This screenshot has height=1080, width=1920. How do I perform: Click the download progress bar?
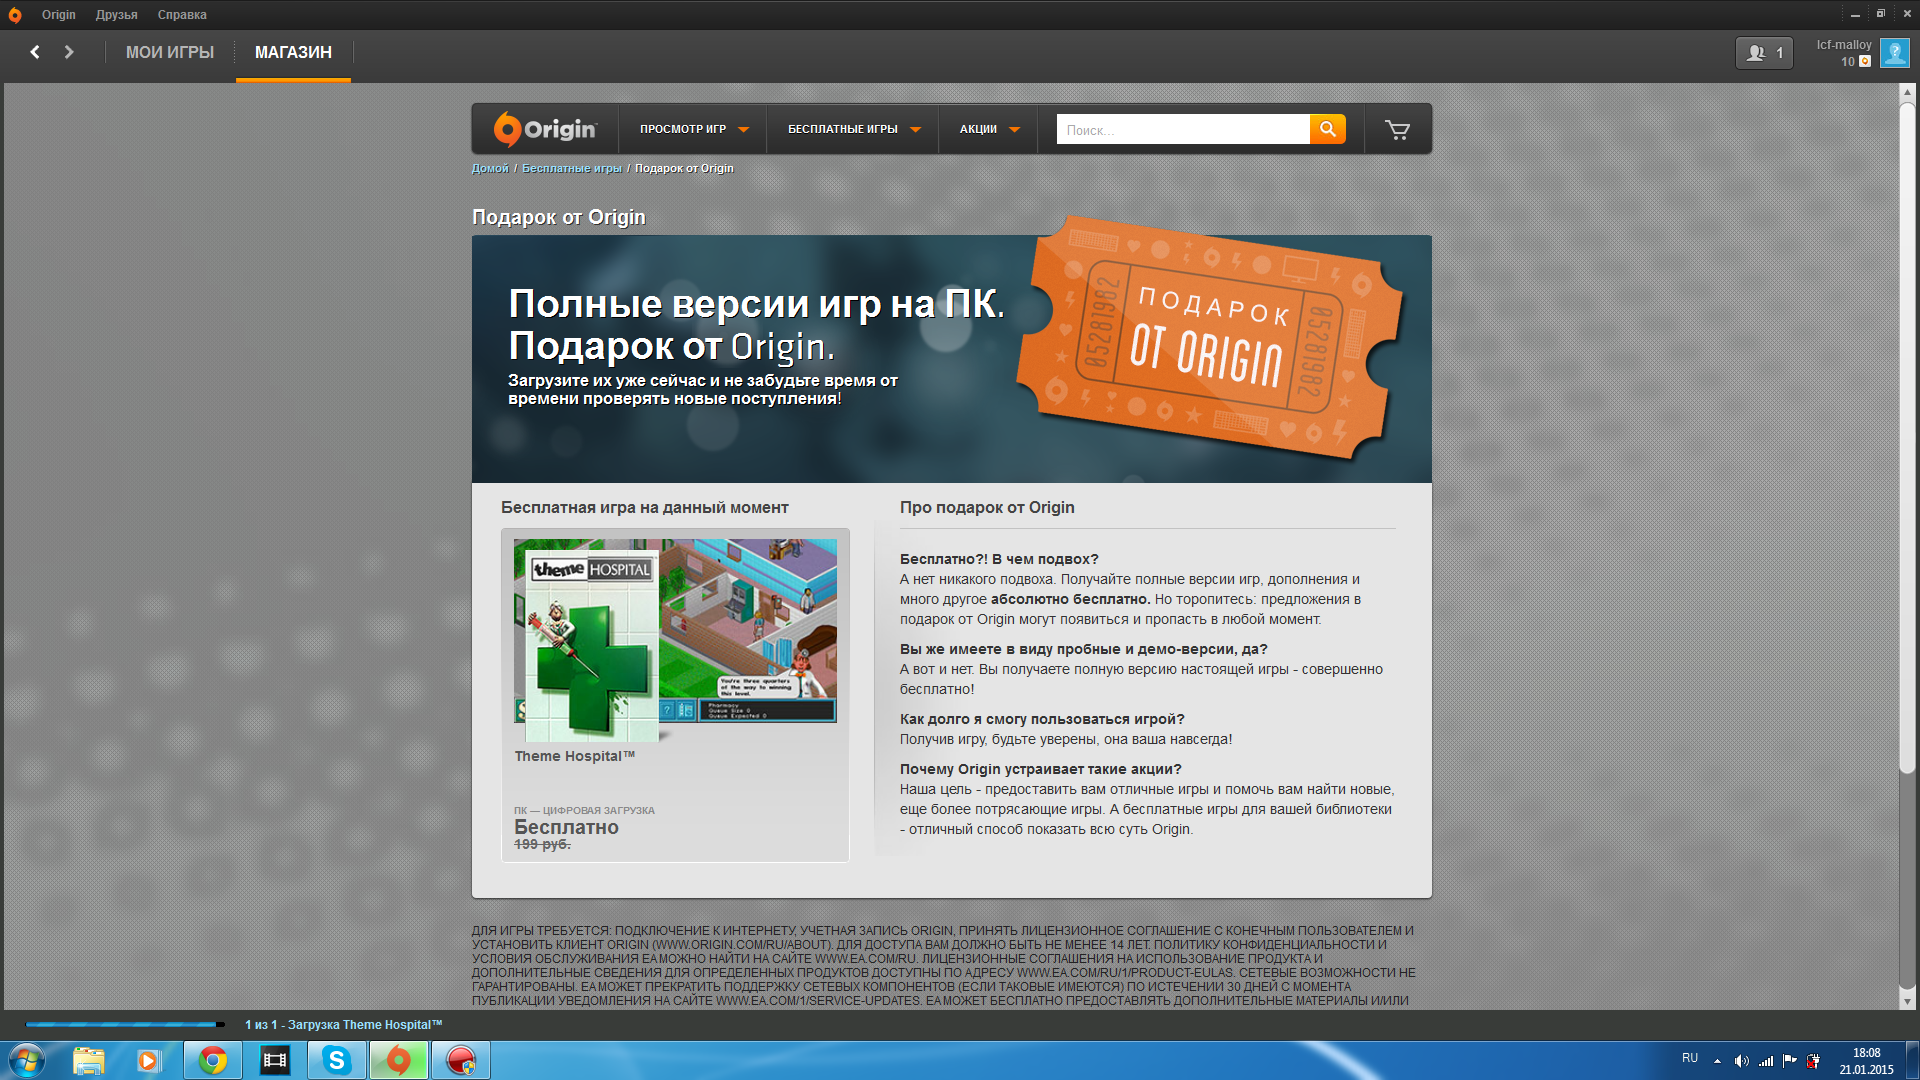click(125, 1025)
